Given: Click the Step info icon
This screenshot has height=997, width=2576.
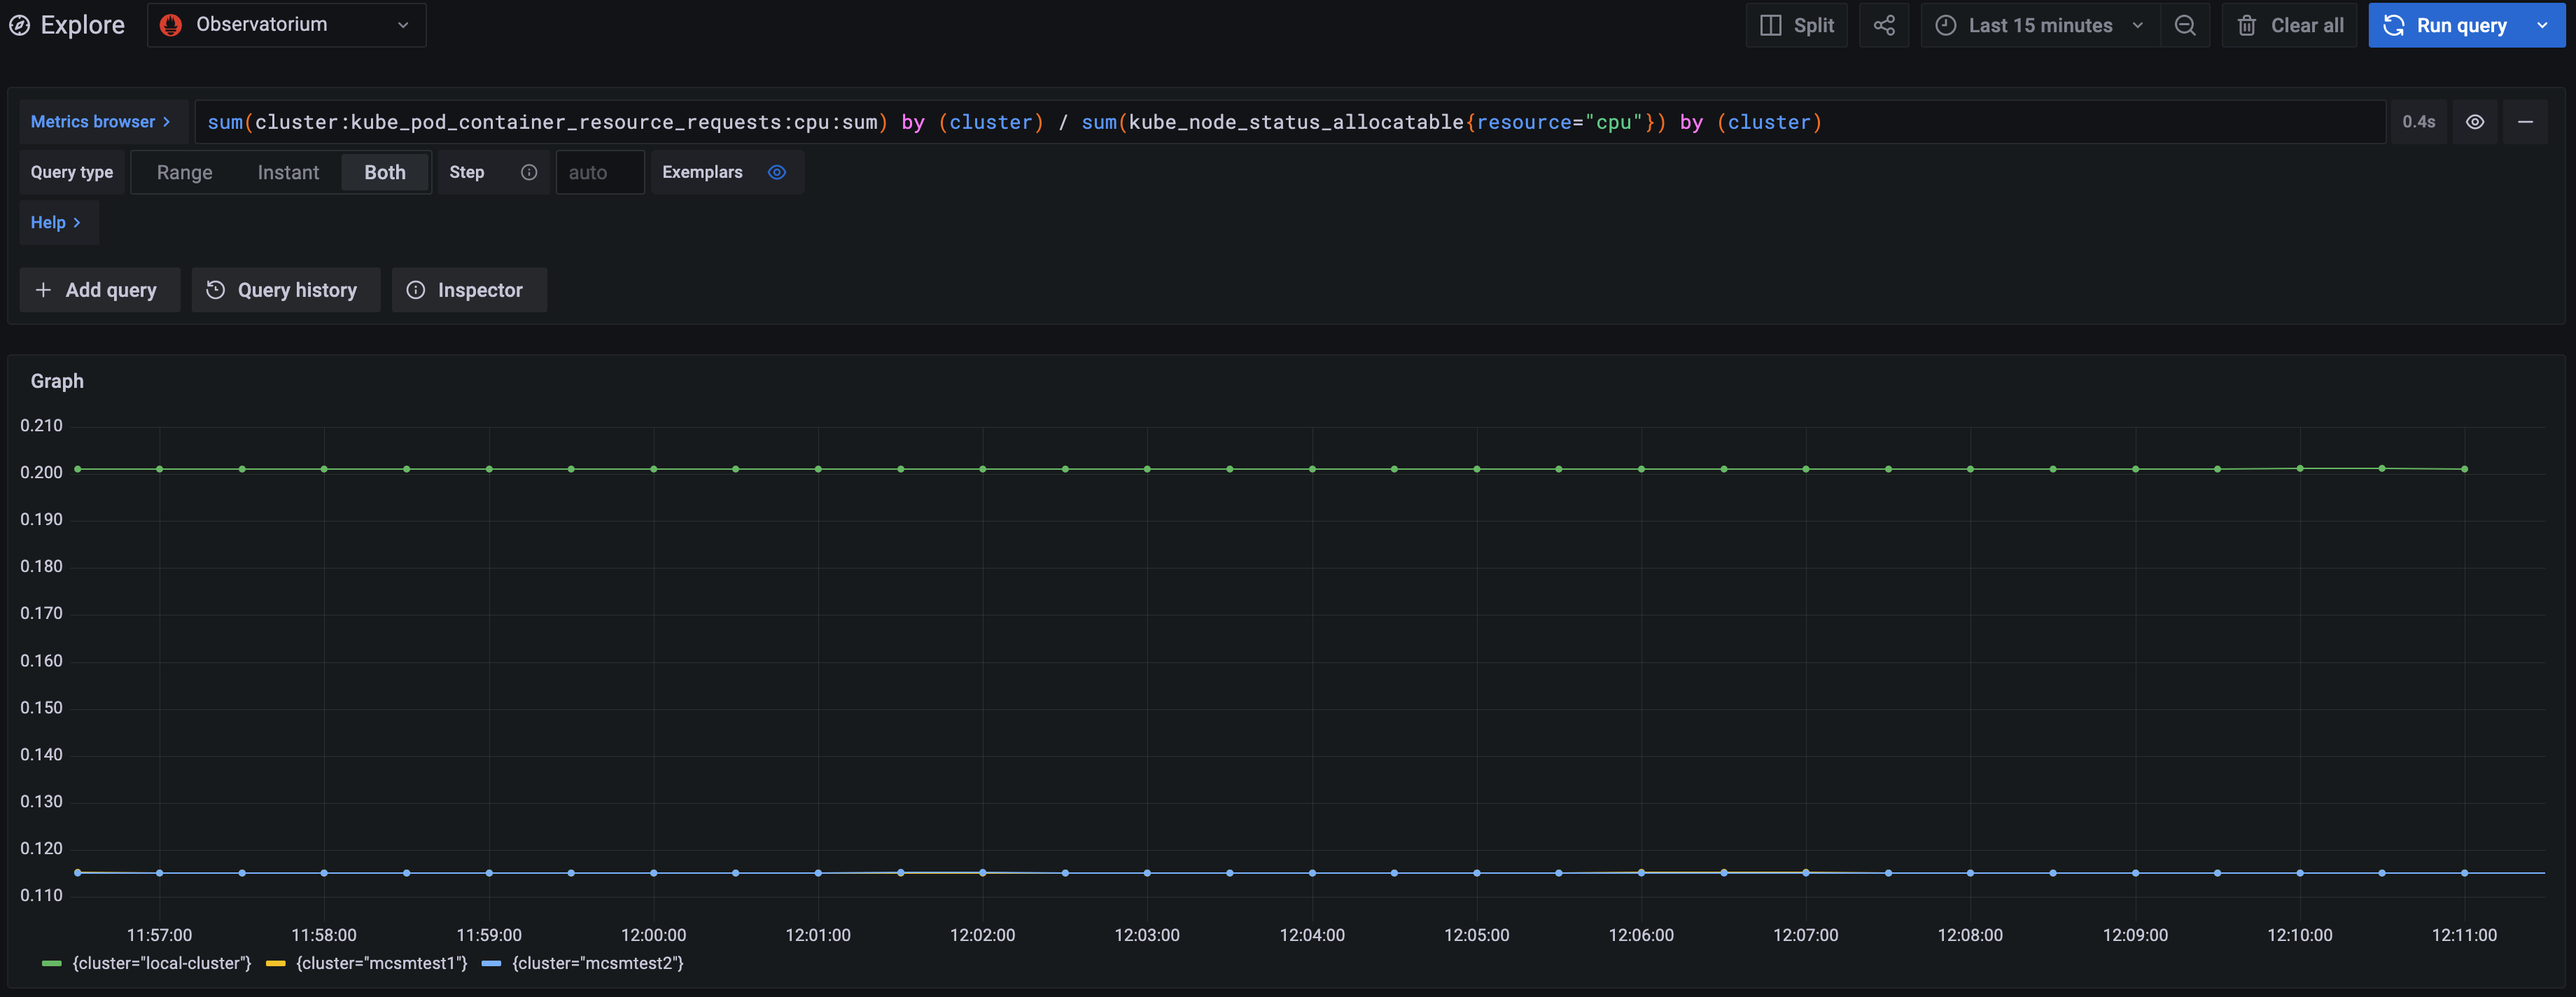Looking at the screenshot, I should tap(529, 171).
